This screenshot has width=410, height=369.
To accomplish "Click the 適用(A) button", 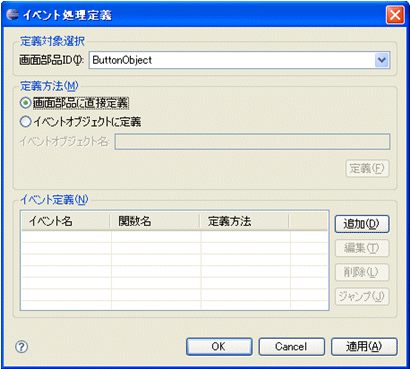I will coord(364,347).
